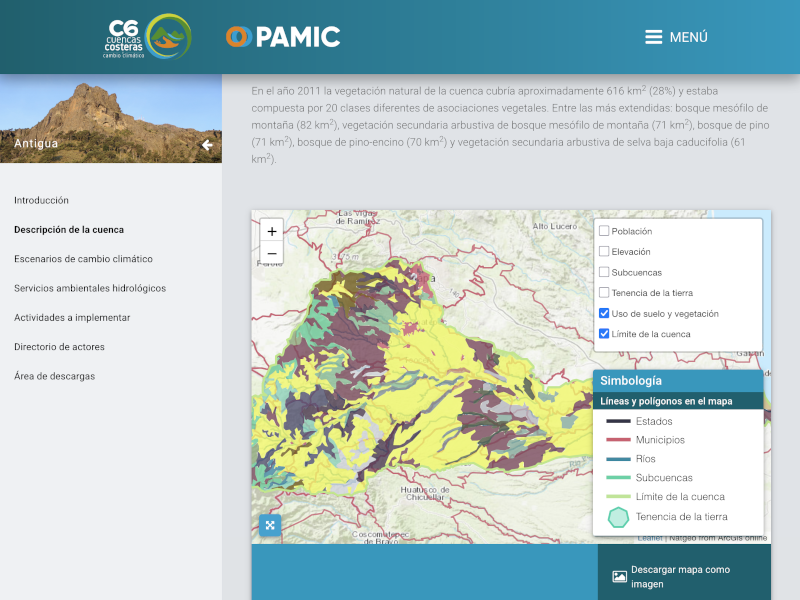Click the back arrow beside Antigua
This screenshot has width=800, height=600.
tap(207, 145)
